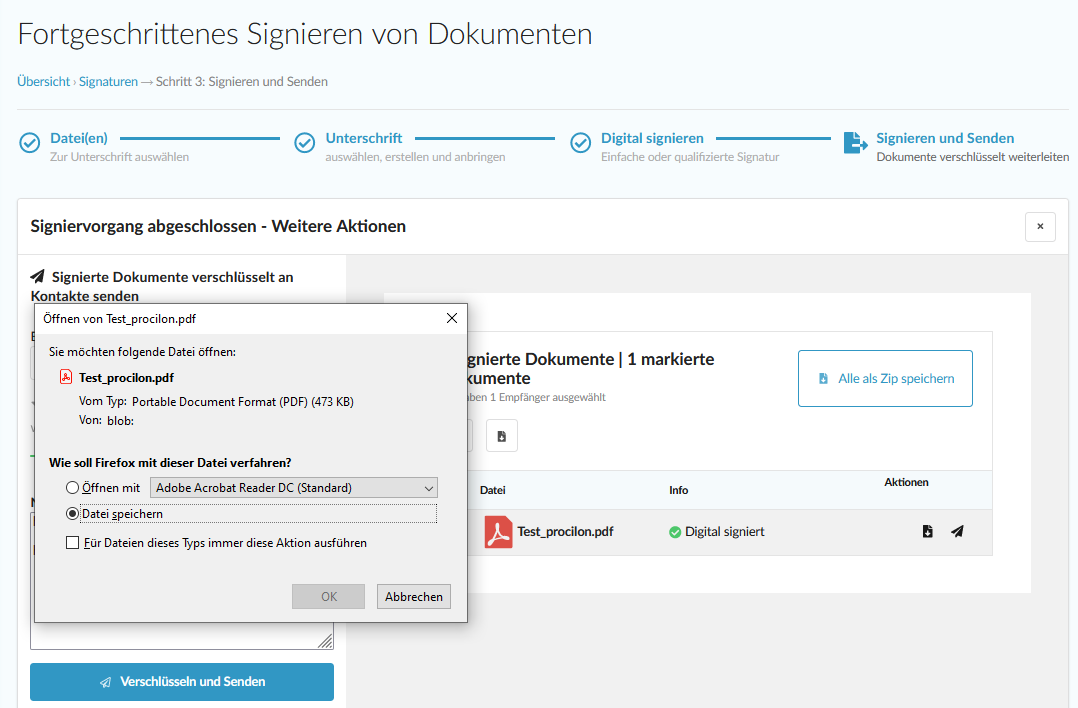This screenshot has height=708, width=1078.
Task: Close the 'Signiervorgang abgeschlossen' panel with ×
Action: click(1039, 227)
